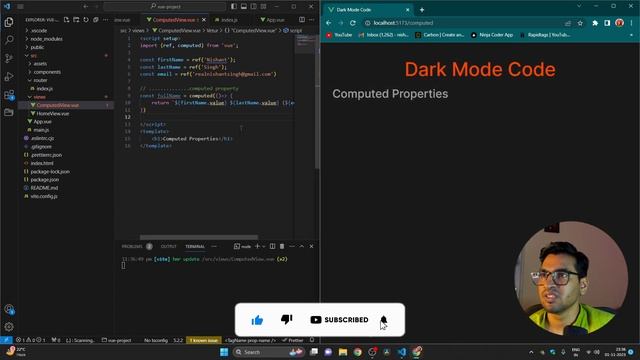Select ComputedView.vue in the file tree
640x360 pixels.
point(58,105)
